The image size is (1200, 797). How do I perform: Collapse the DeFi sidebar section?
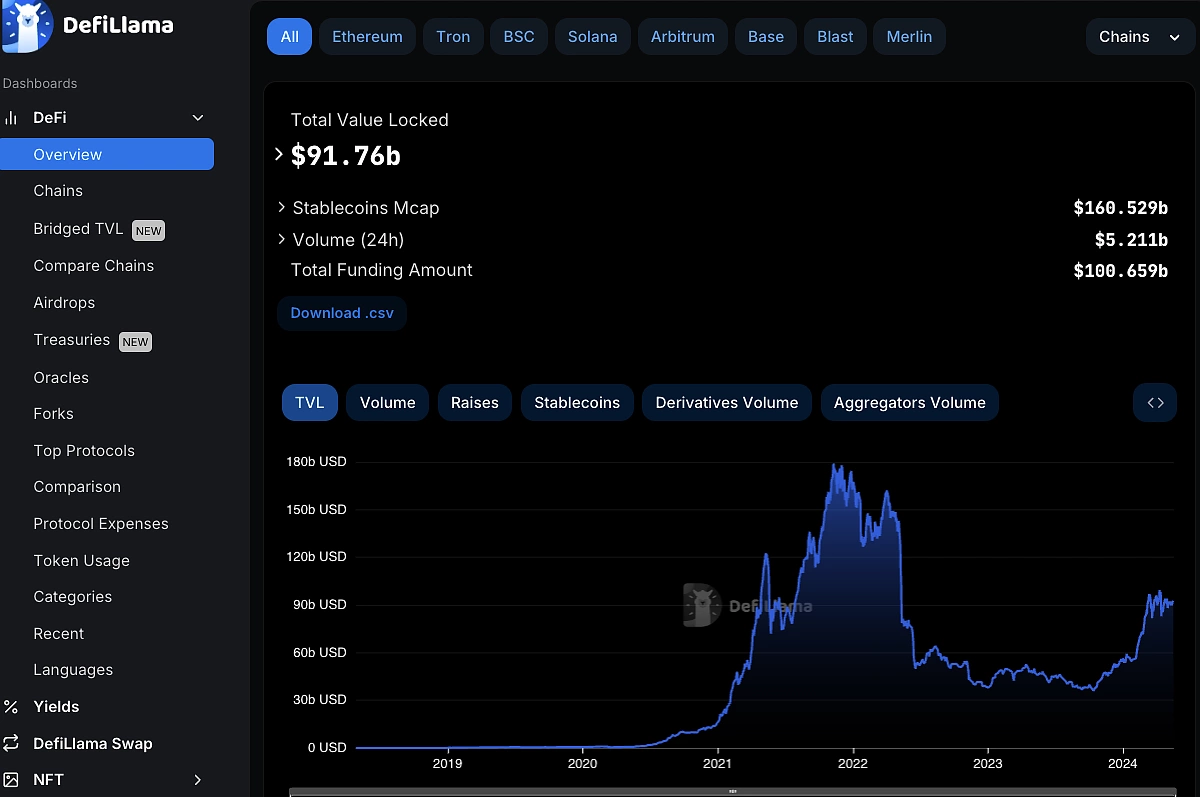coord(198,118)
